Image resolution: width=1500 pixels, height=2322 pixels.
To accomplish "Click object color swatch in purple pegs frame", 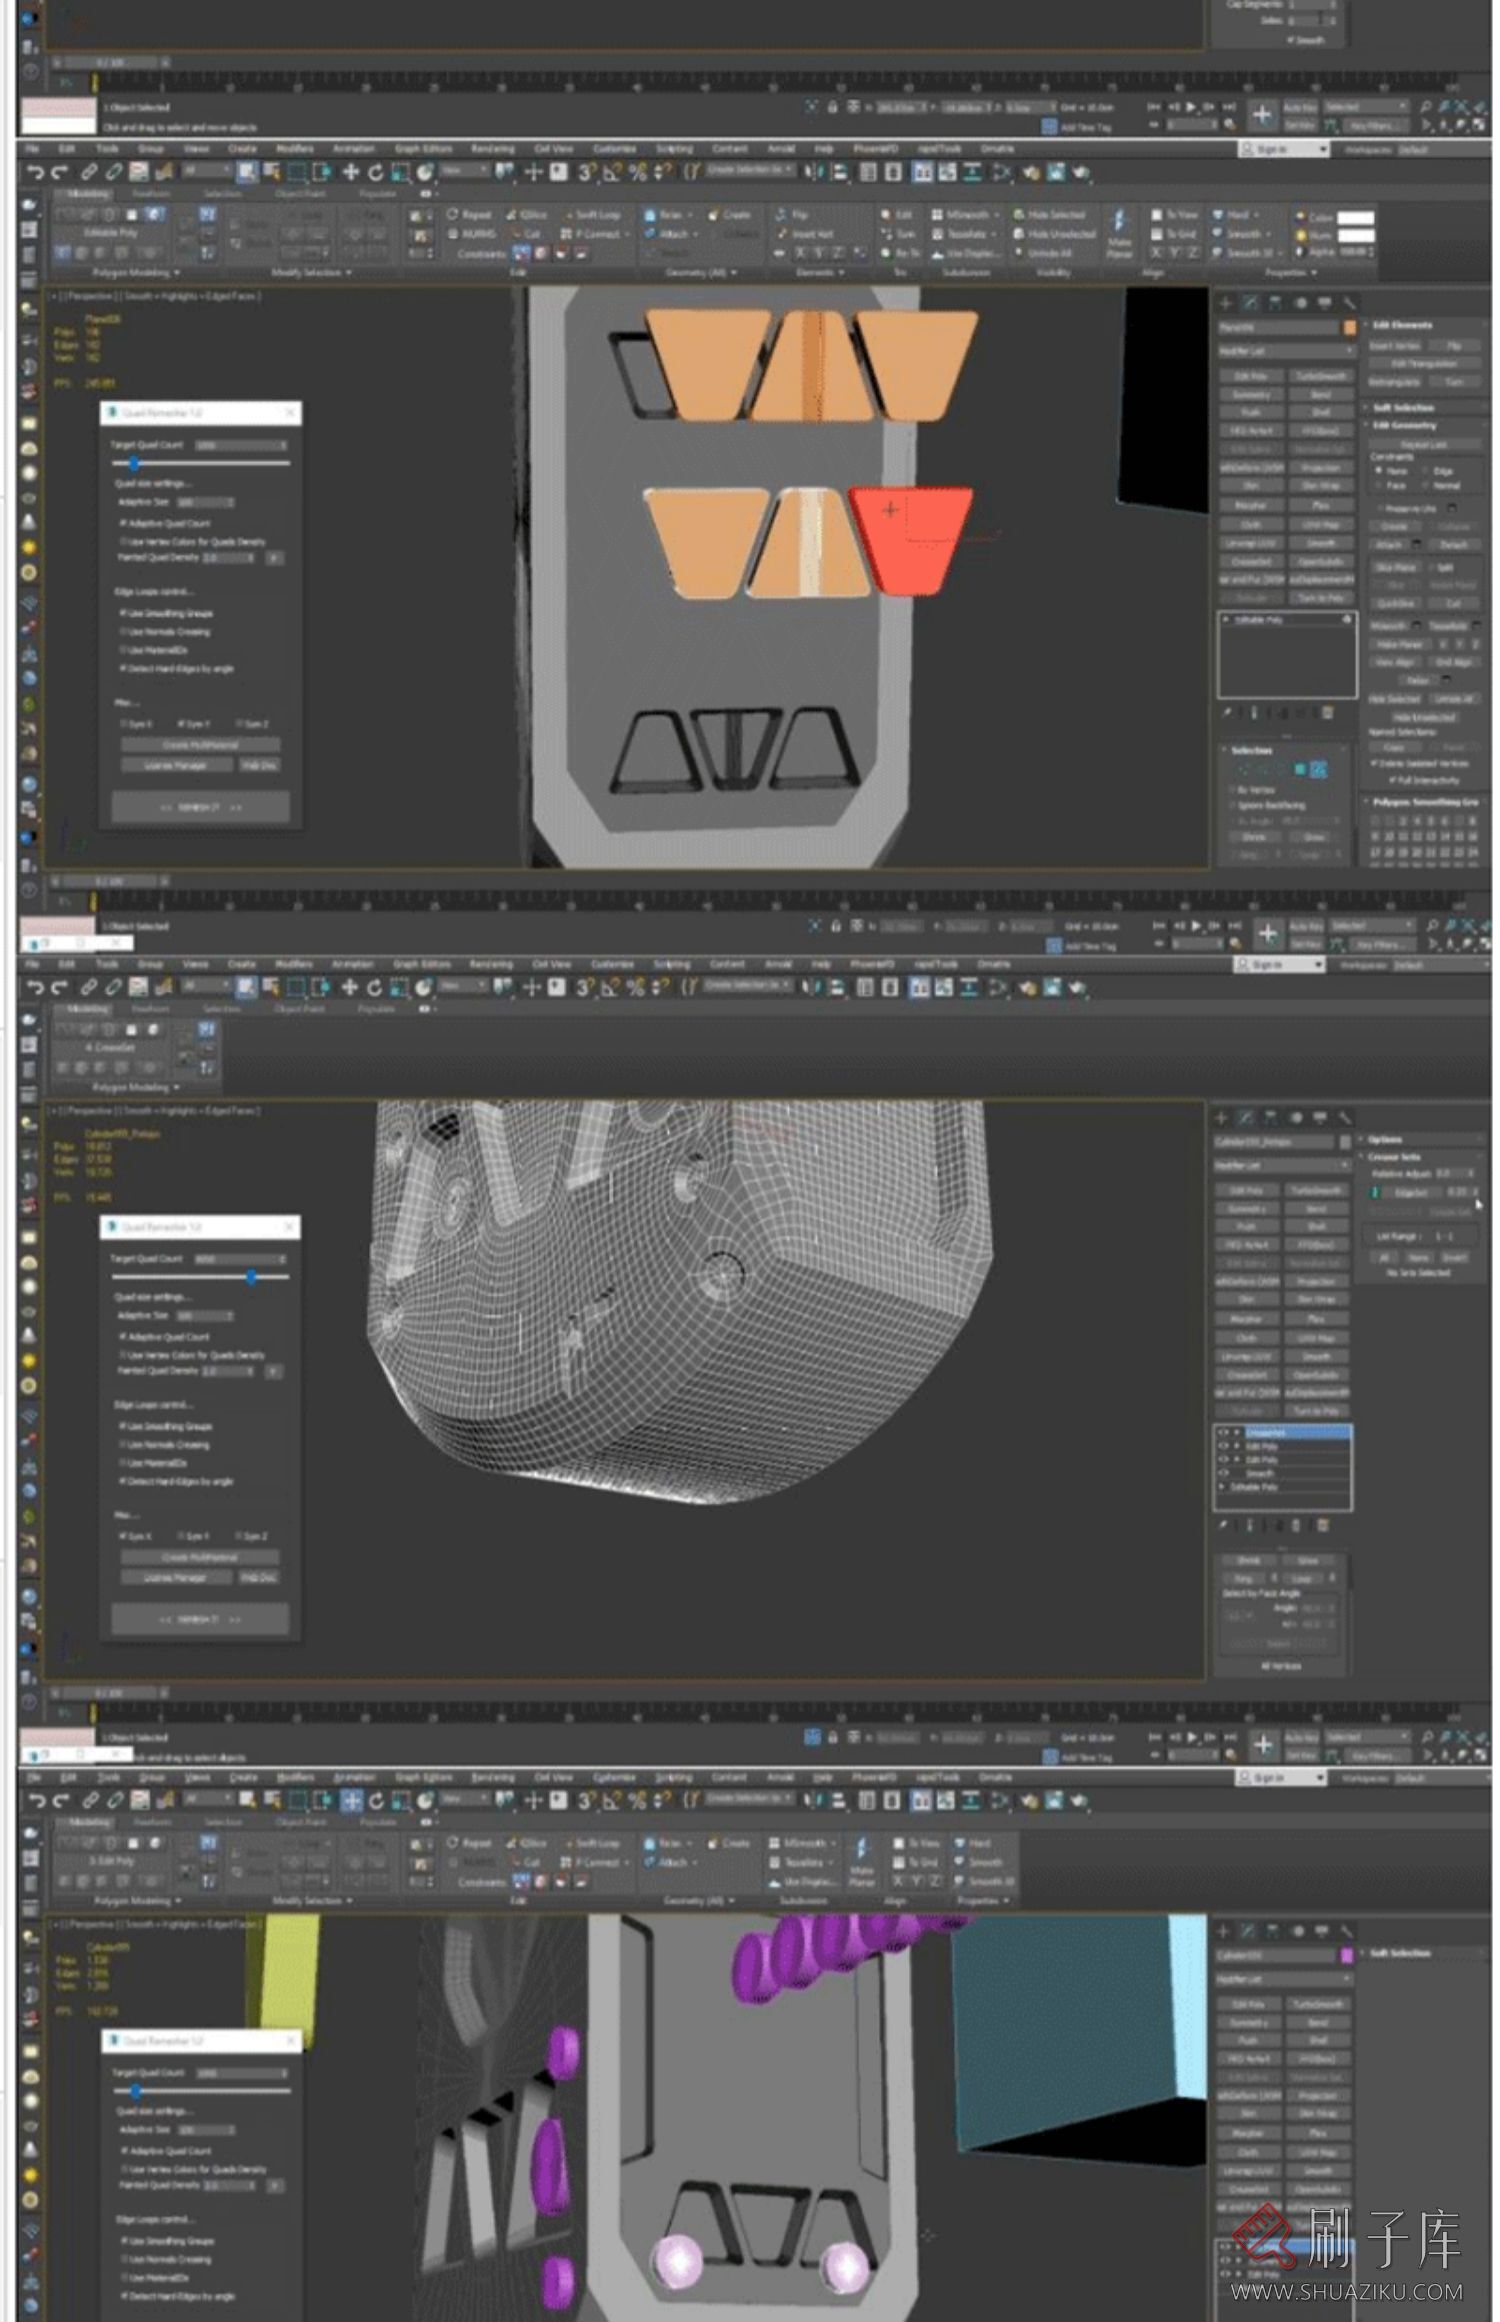I will (x=1347, y=1955).
